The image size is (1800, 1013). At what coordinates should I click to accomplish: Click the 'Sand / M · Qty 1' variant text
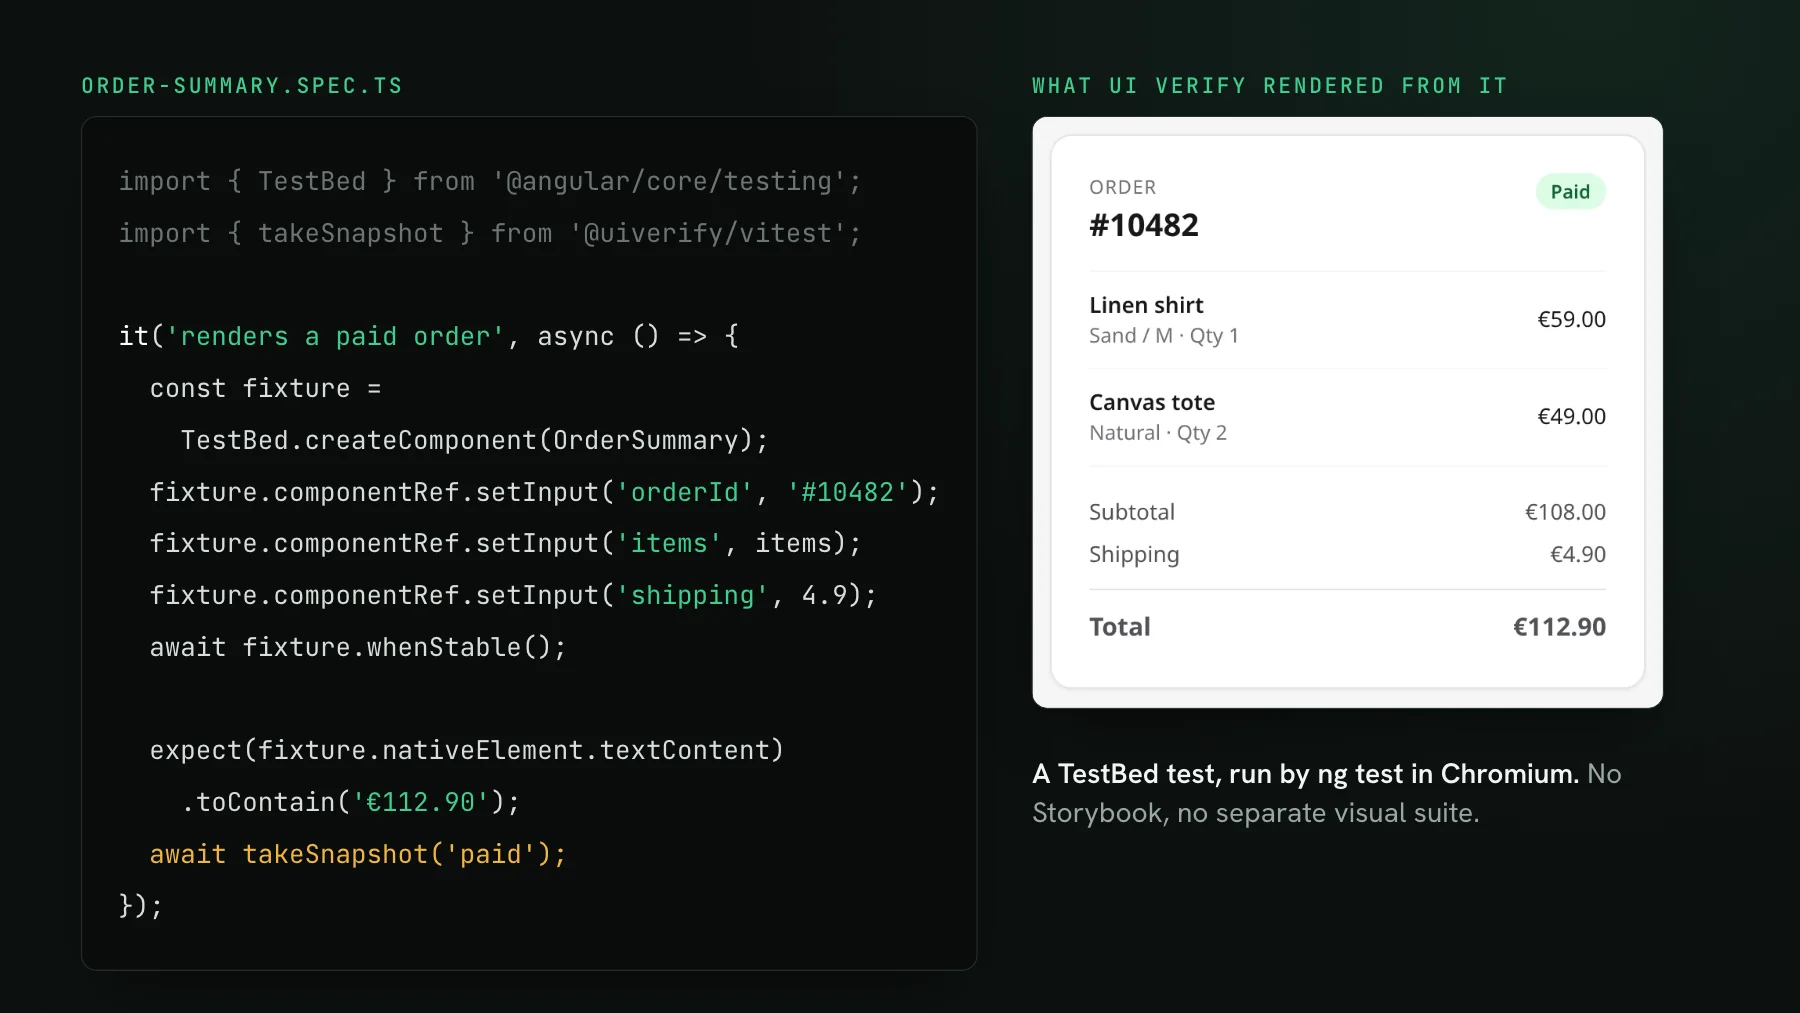[x=1164, y=336]
